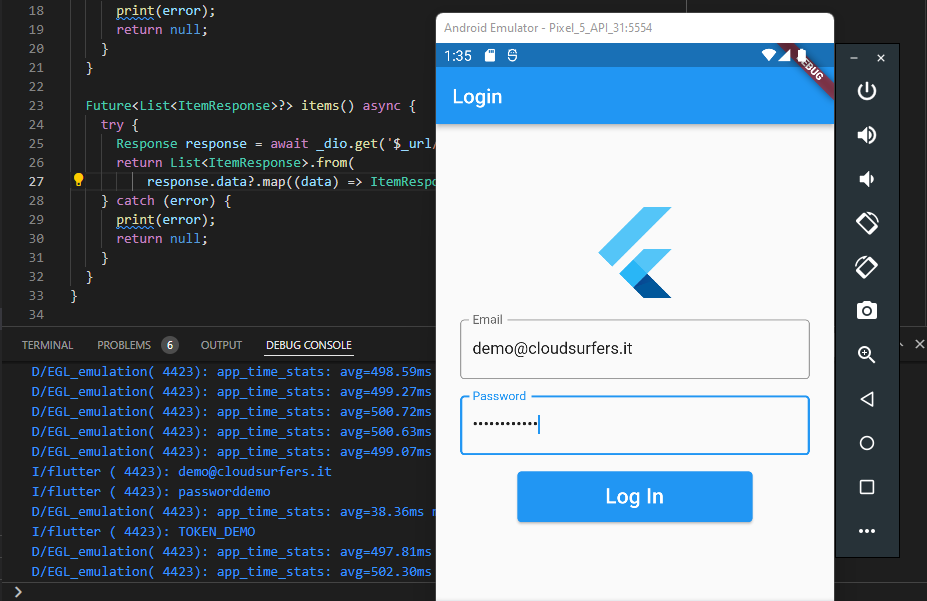Click 'items()' function name on line 23
This screenshot has width=927, height=601.
[328, 106]
